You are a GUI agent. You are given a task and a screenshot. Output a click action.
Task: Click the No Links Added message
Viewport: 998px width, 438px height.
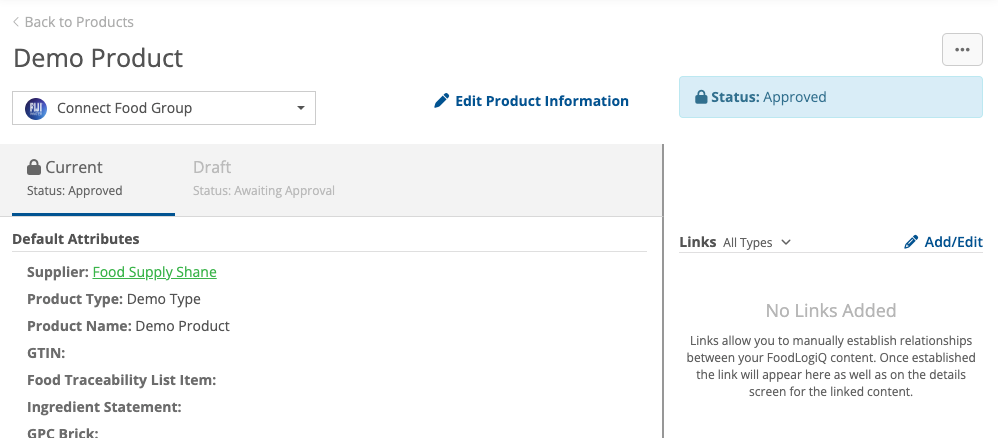tap(830, 311)
